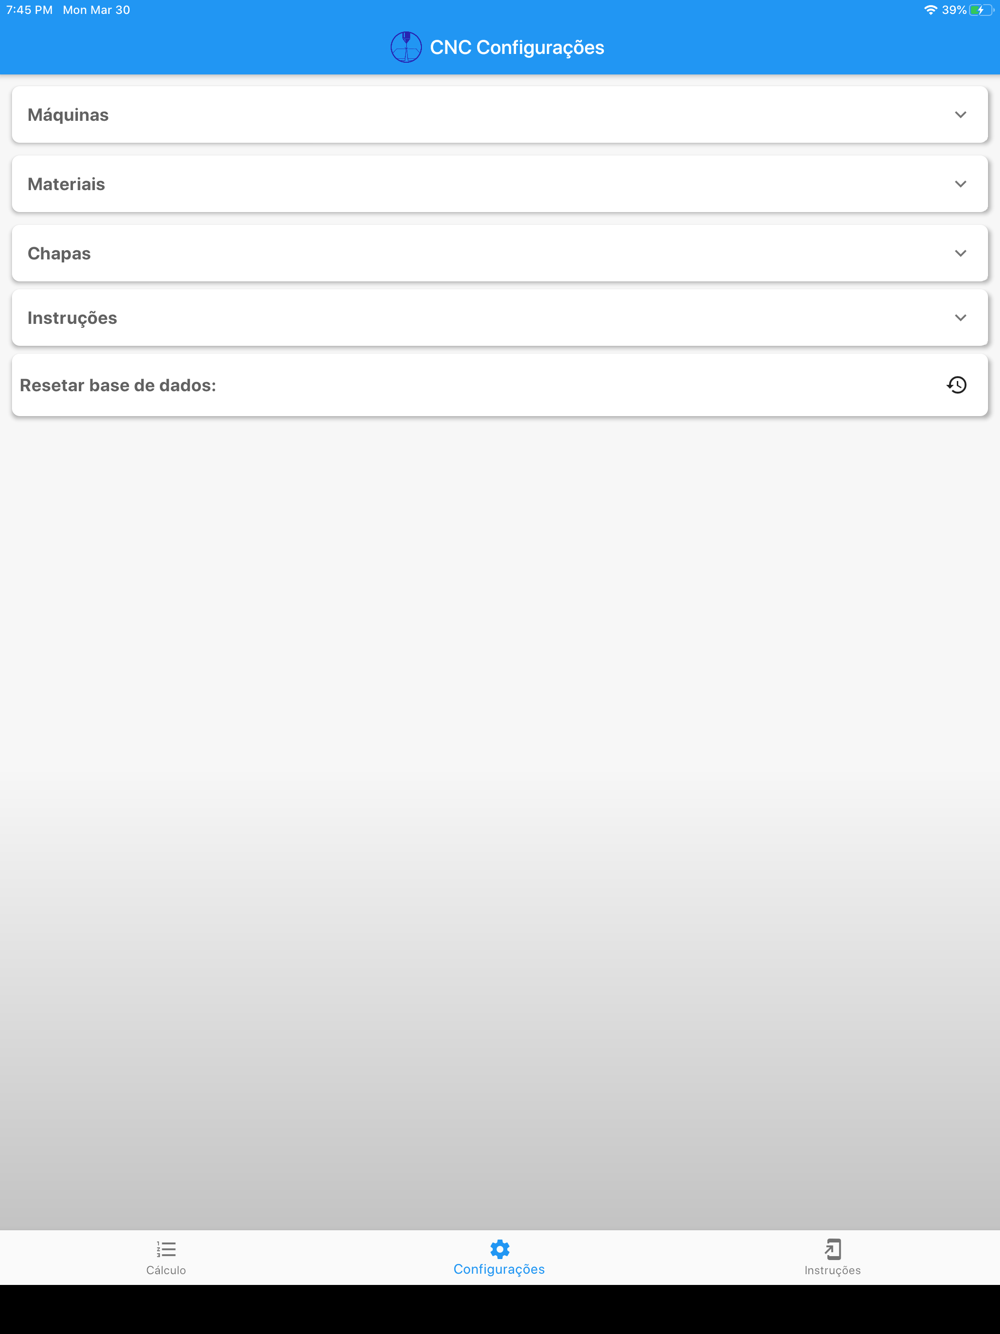Open the Cálculo list icon
This screenshot has height=1334, width=1000.
point(166,1249)
